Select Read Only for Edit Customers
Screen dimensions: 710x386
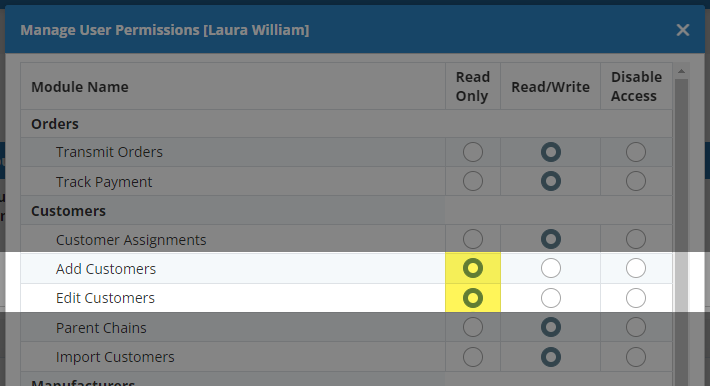(473, 298)
